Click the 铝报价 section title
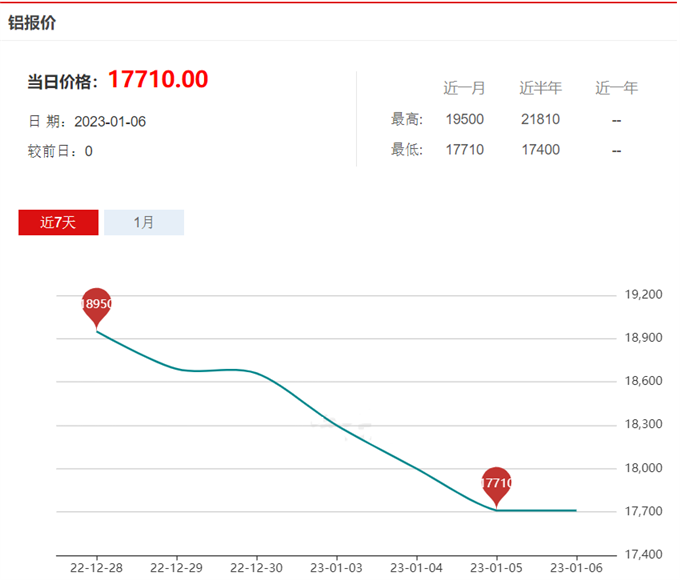This screenshot has height=580, width=680. [x=32, y=23]
